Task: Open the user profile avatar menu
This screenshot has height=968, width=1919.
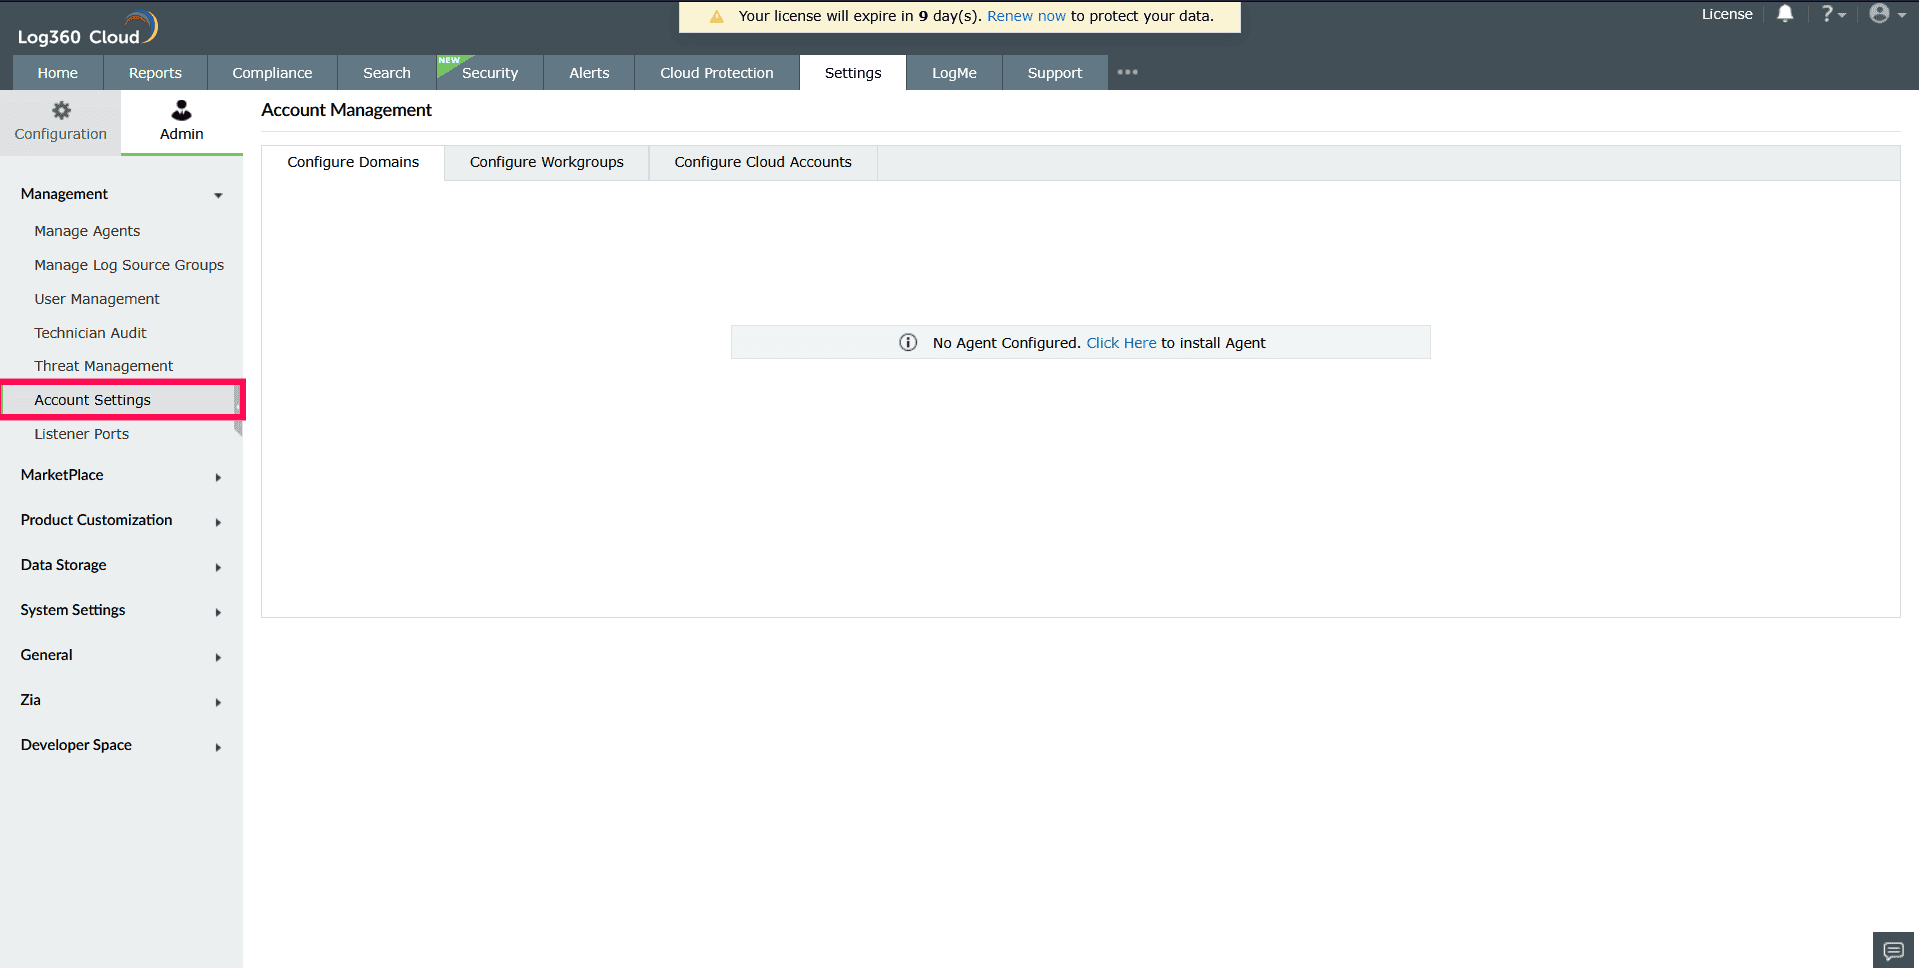Action: [x=1887, y=14]
